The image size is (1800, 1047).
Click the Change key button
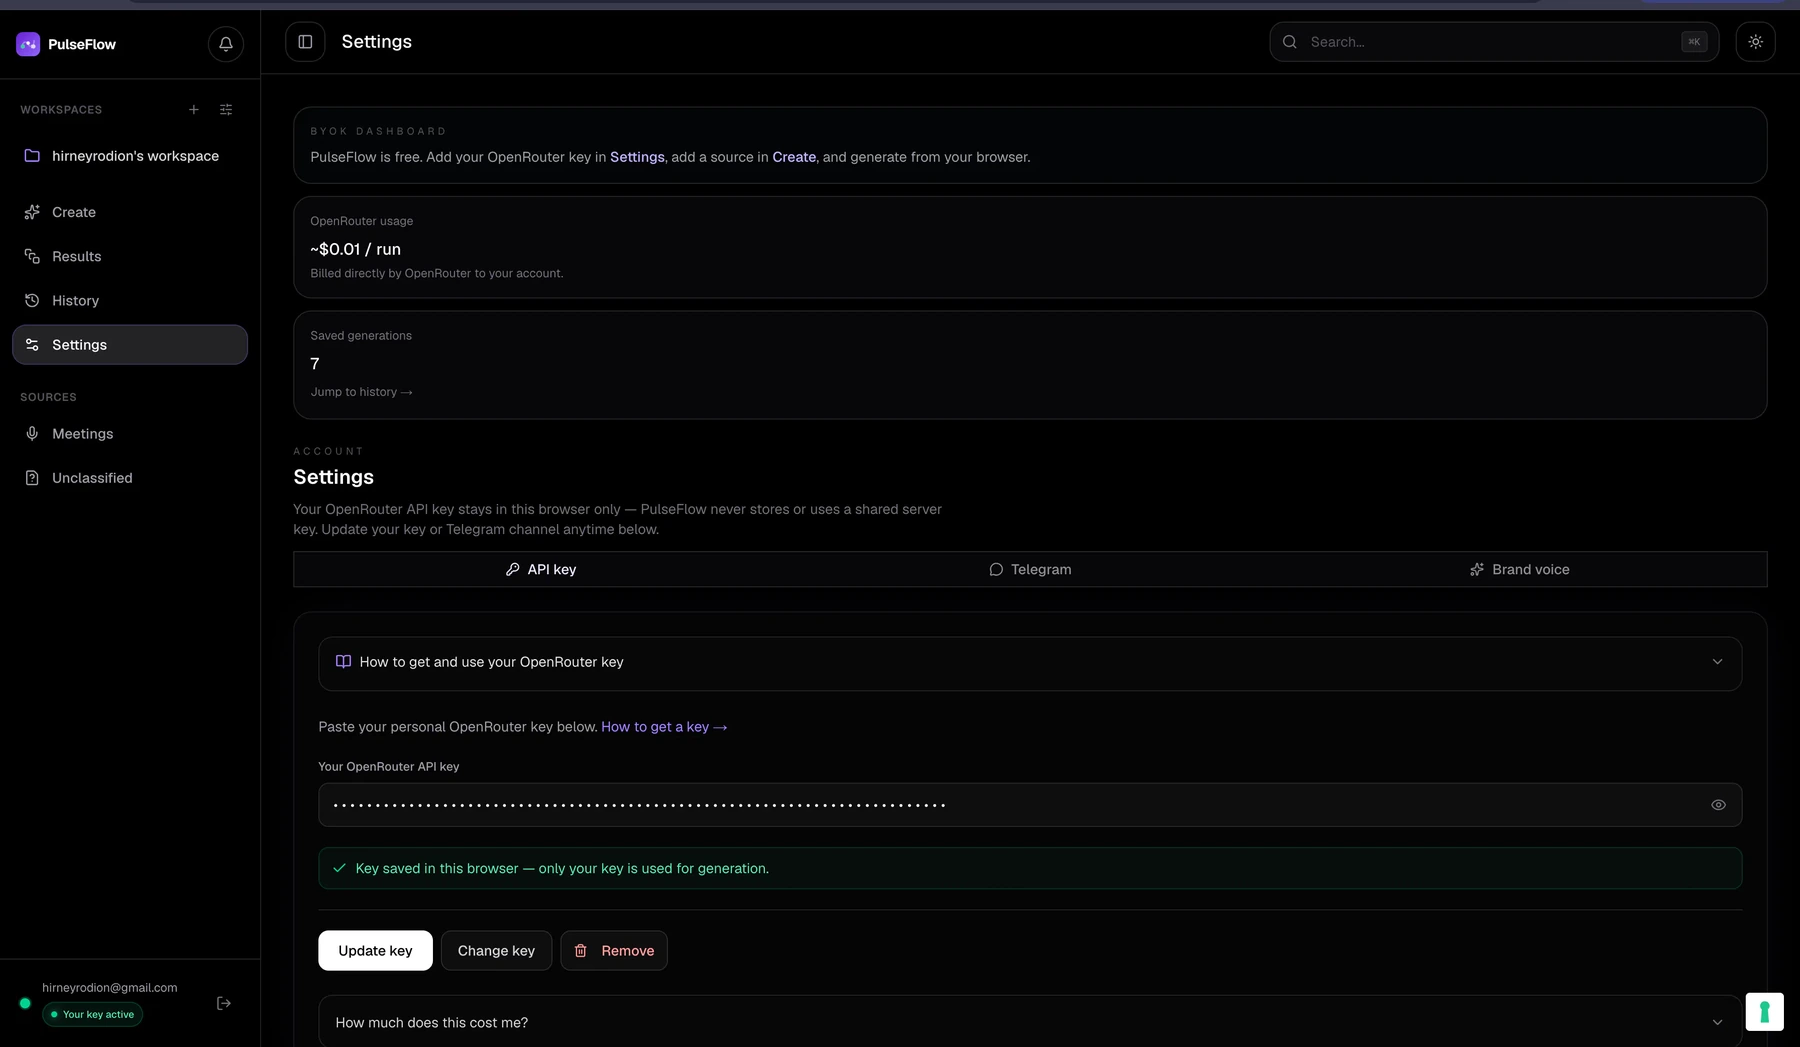pos(496,951)
